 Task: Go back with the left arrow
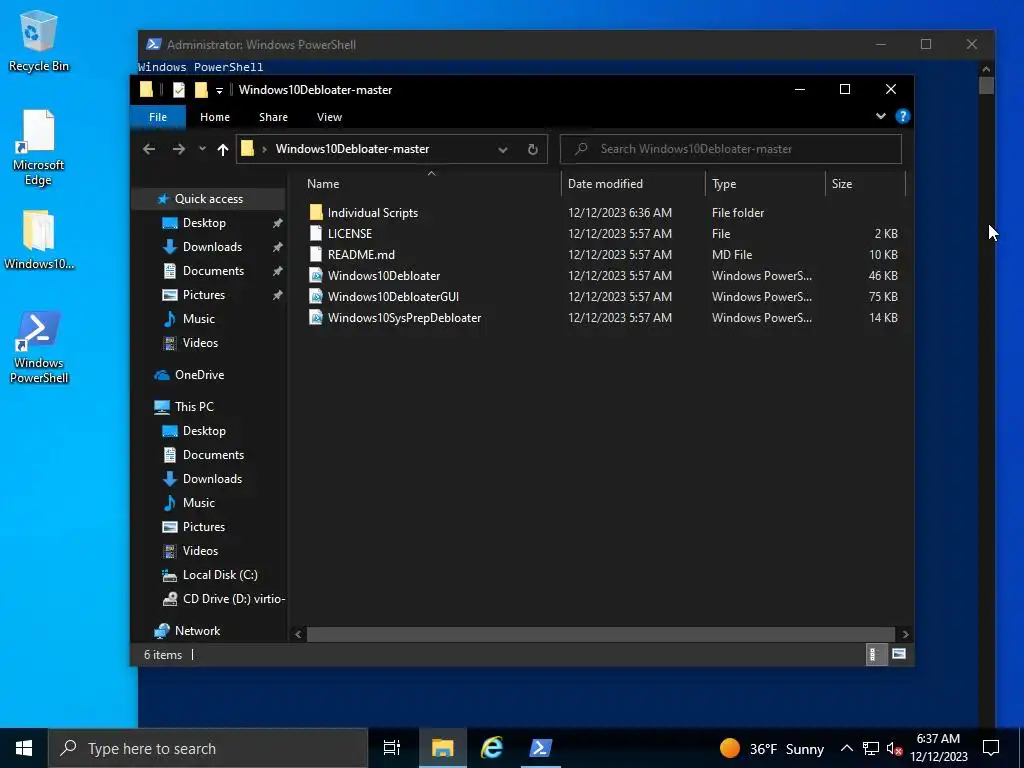[x=149, y=149]
